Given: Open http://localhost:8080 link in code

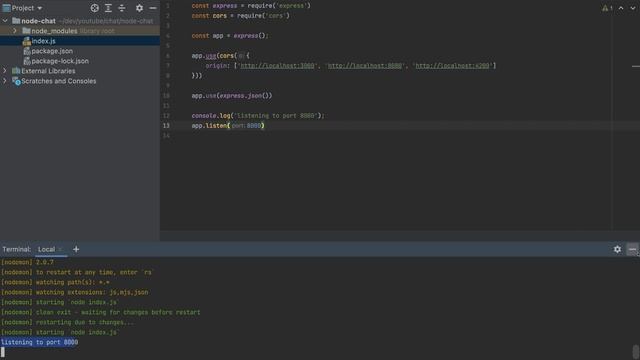Looking at the screenshot, I should (365, 65).
